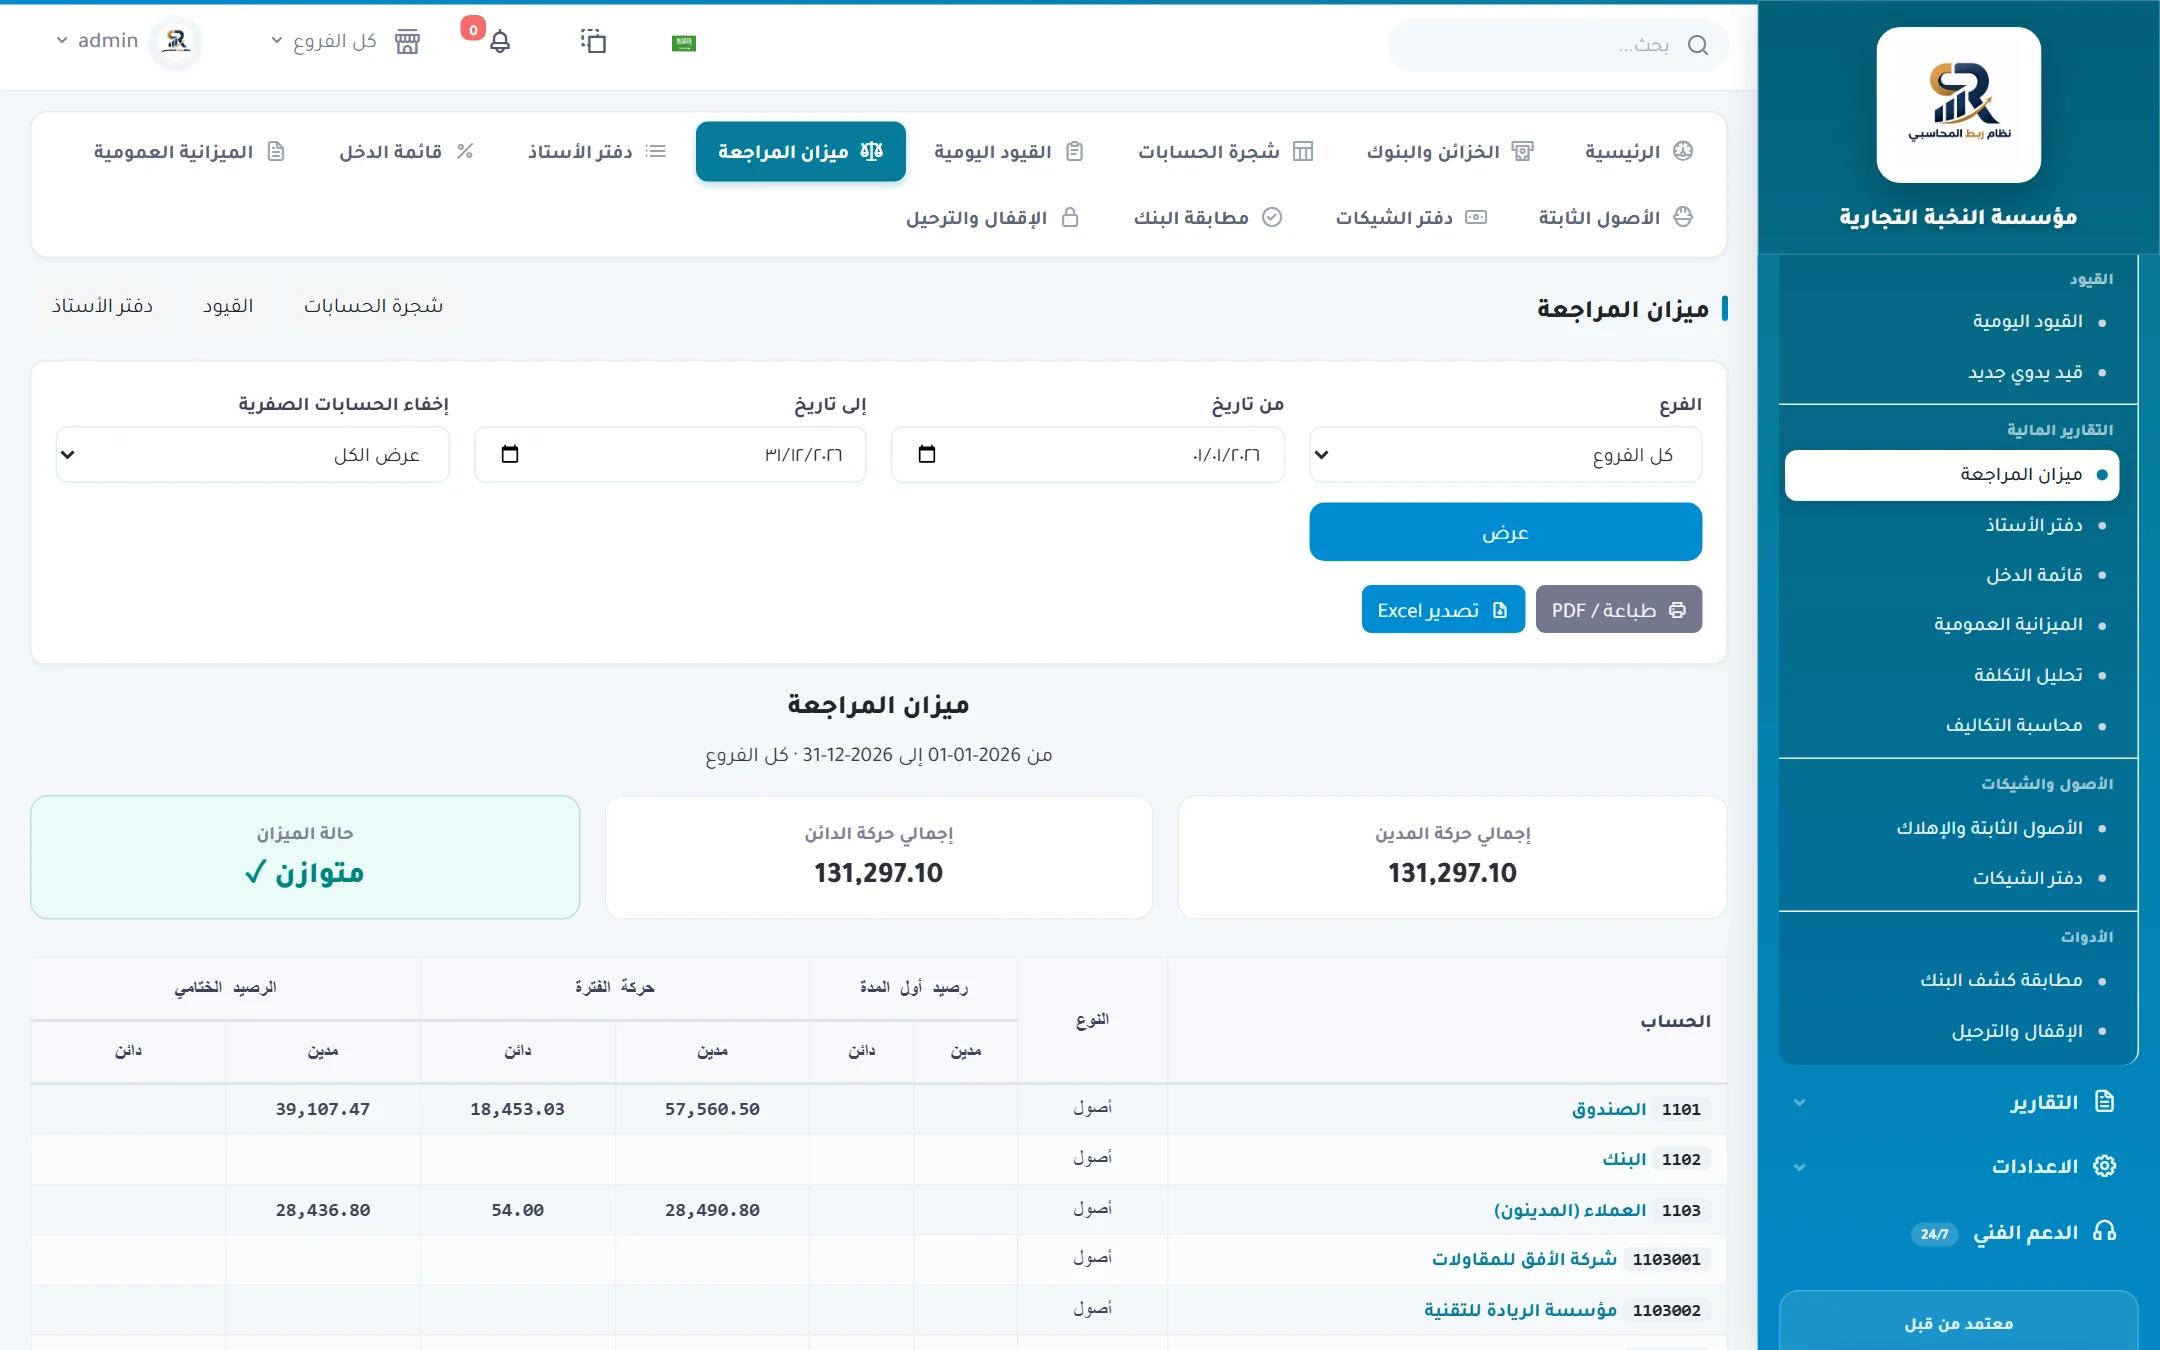
Task: Click the printer icon on طباعة / PDF
Action: tap(1677, 610)
